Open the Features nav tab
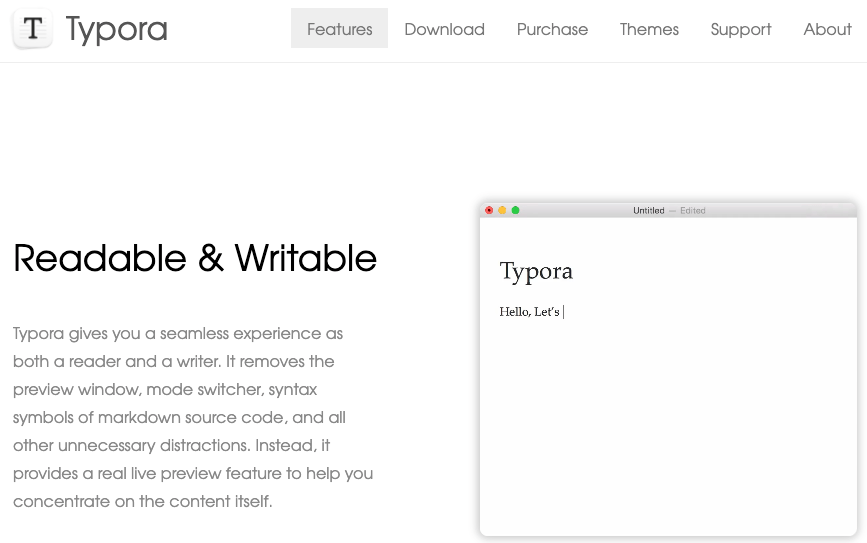Viewport: 867px width, 543px height. click(x=339, y=29)
